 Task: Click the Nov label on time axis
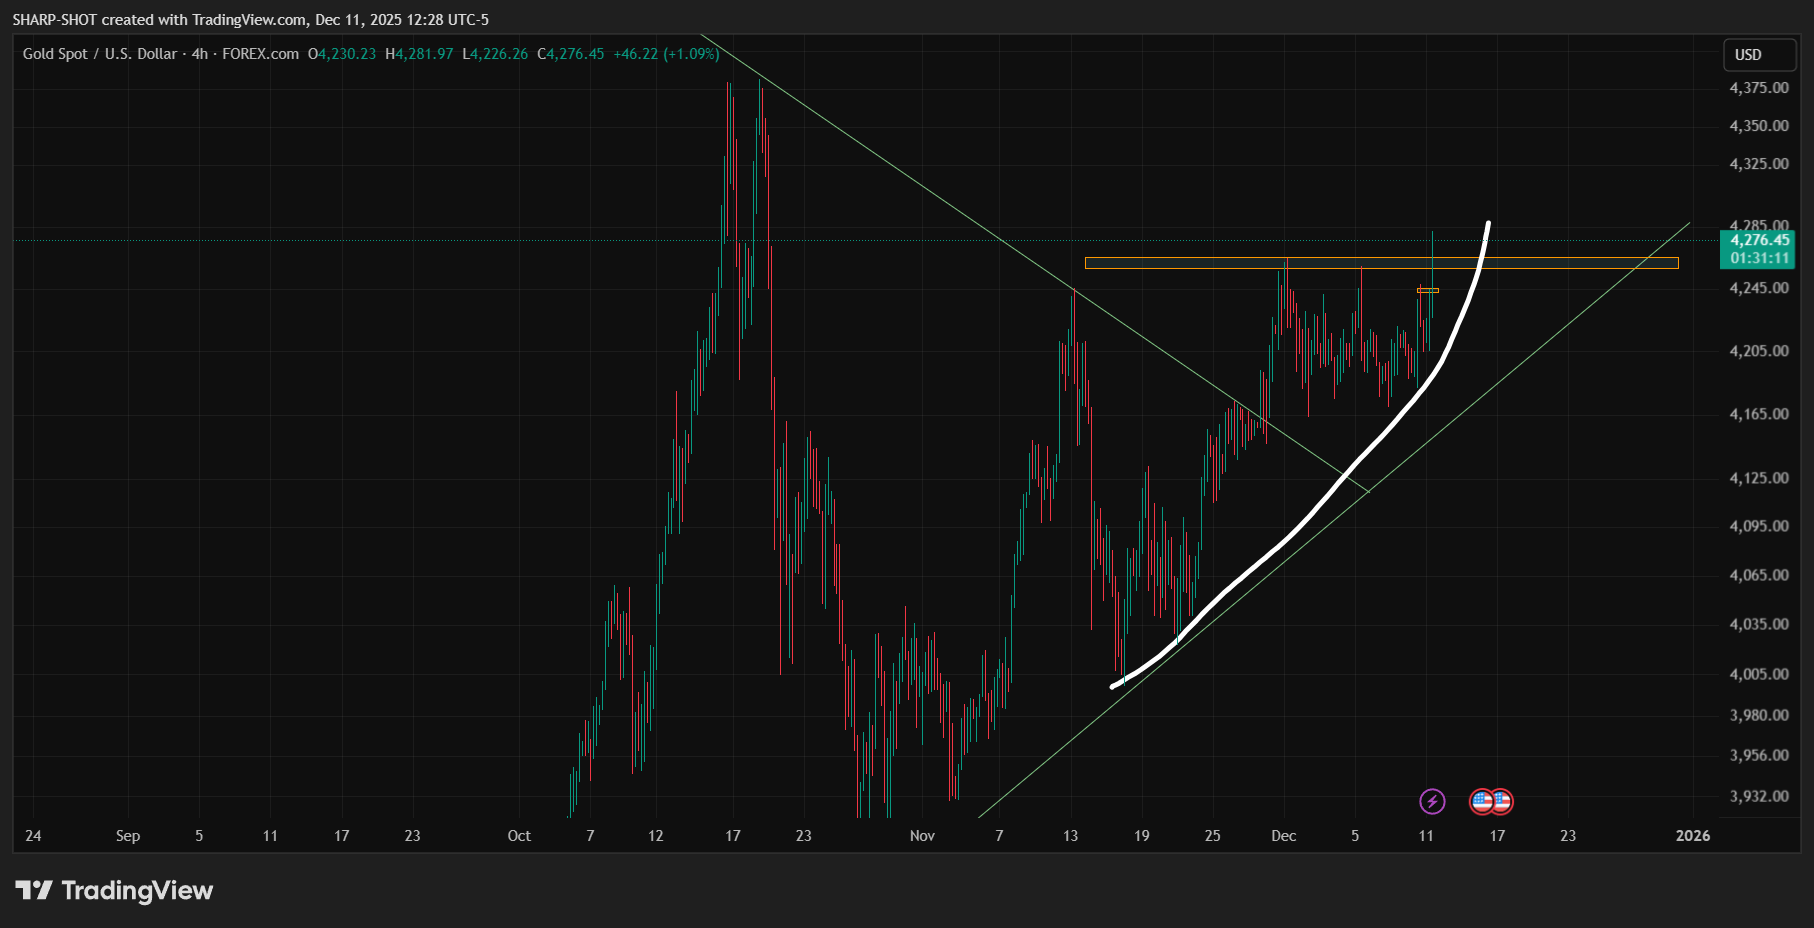922,836
